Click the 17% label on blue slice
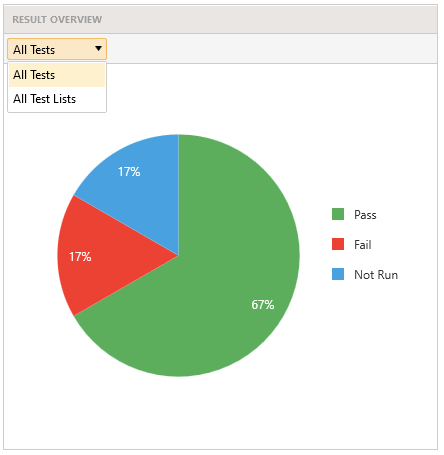Image resolution: width=444 pixels, height=455 pixels. [x=129, y=172]
